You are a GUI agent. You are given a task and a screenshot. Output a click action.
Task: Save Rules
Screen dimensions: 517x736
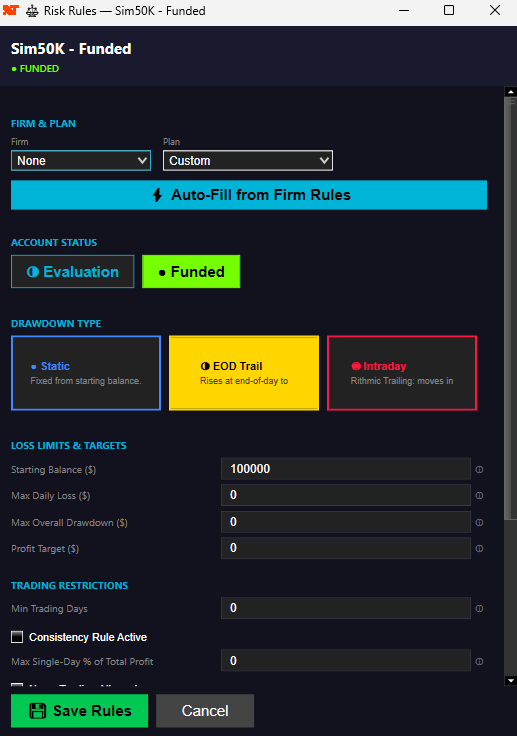click(x=79, y=711)
